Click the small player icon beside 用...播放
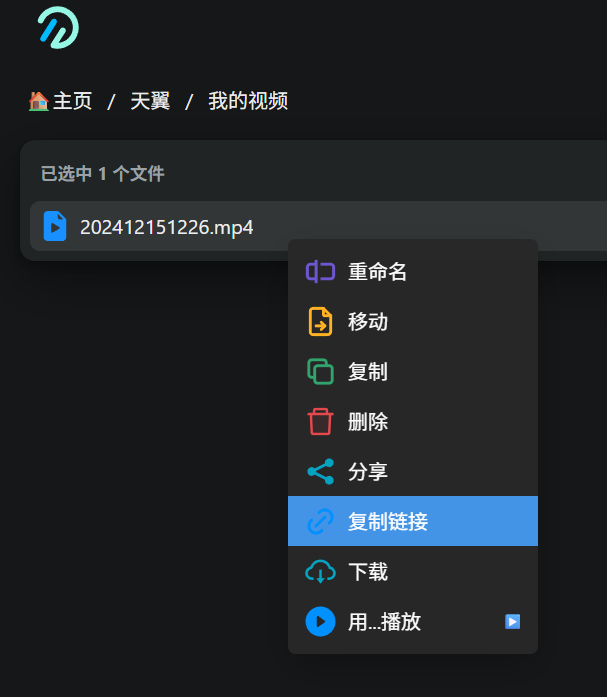 click(x=512, y=622)
